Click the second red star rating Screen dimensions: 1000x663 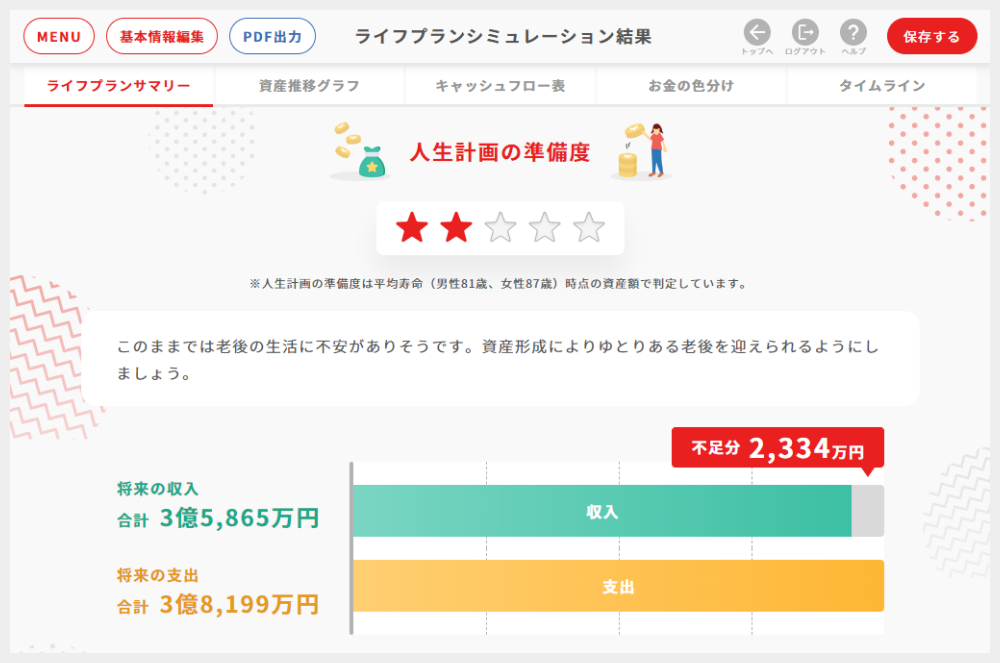456,228
